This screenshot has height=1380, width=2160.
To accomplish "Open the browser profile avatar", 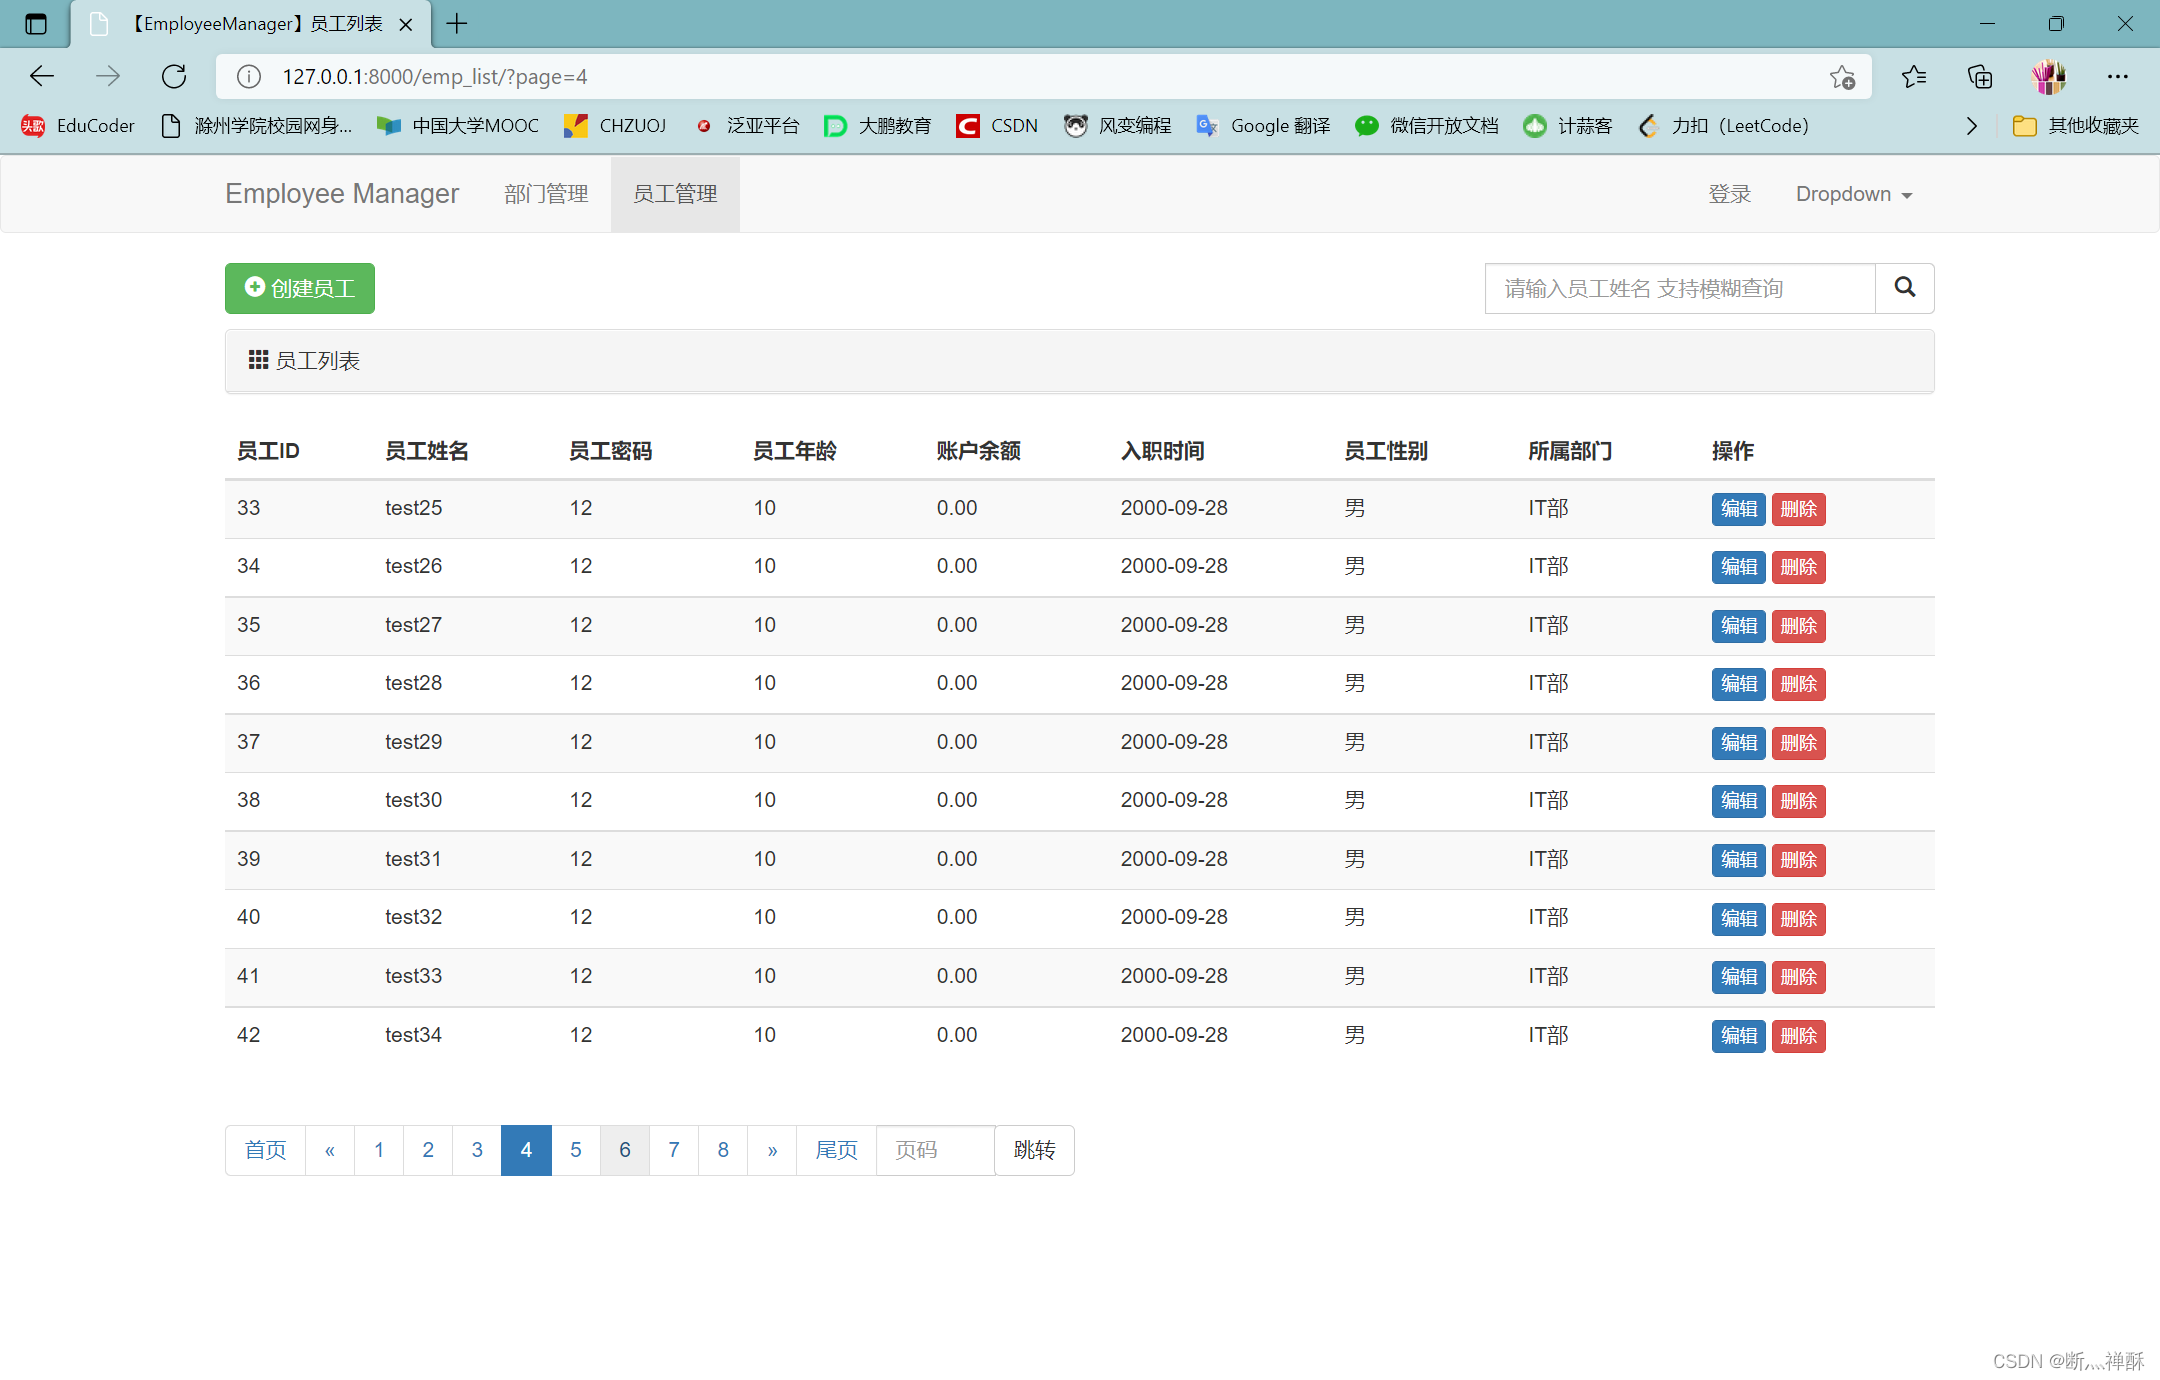I will click(x=2049, y=76).
